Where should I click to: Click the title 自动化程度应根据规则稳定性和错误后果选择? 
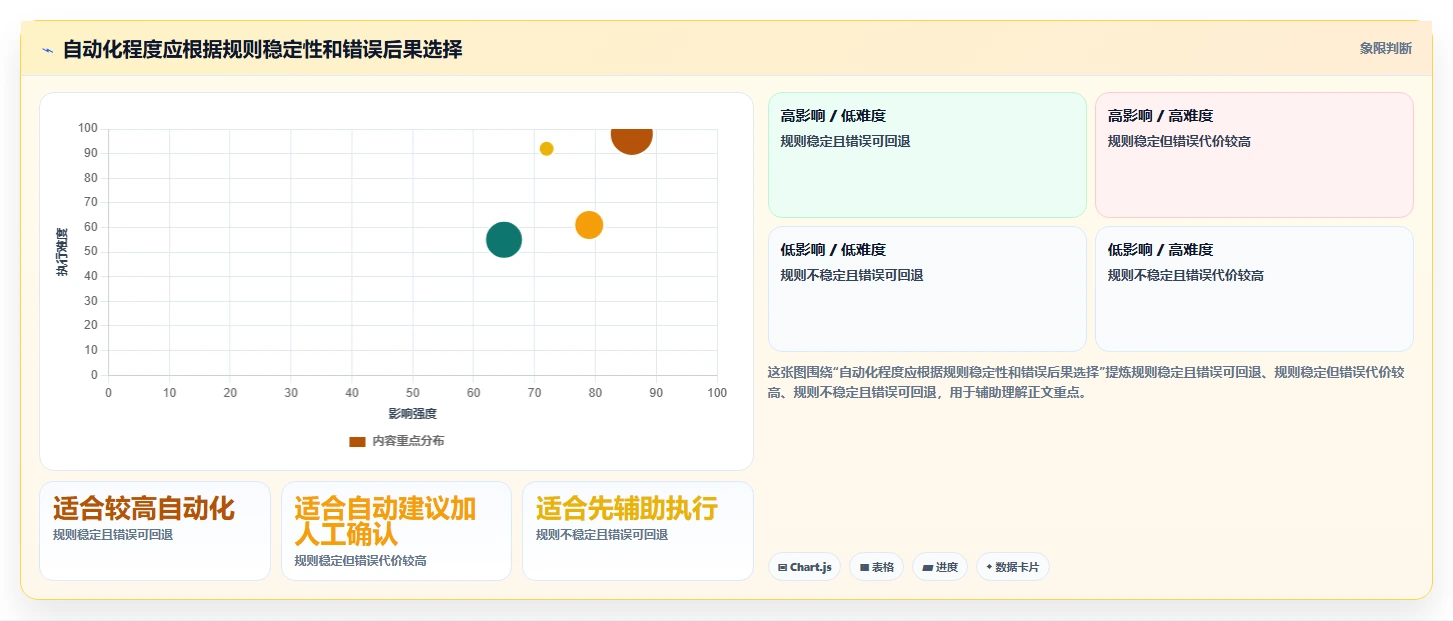pos(262,50)
